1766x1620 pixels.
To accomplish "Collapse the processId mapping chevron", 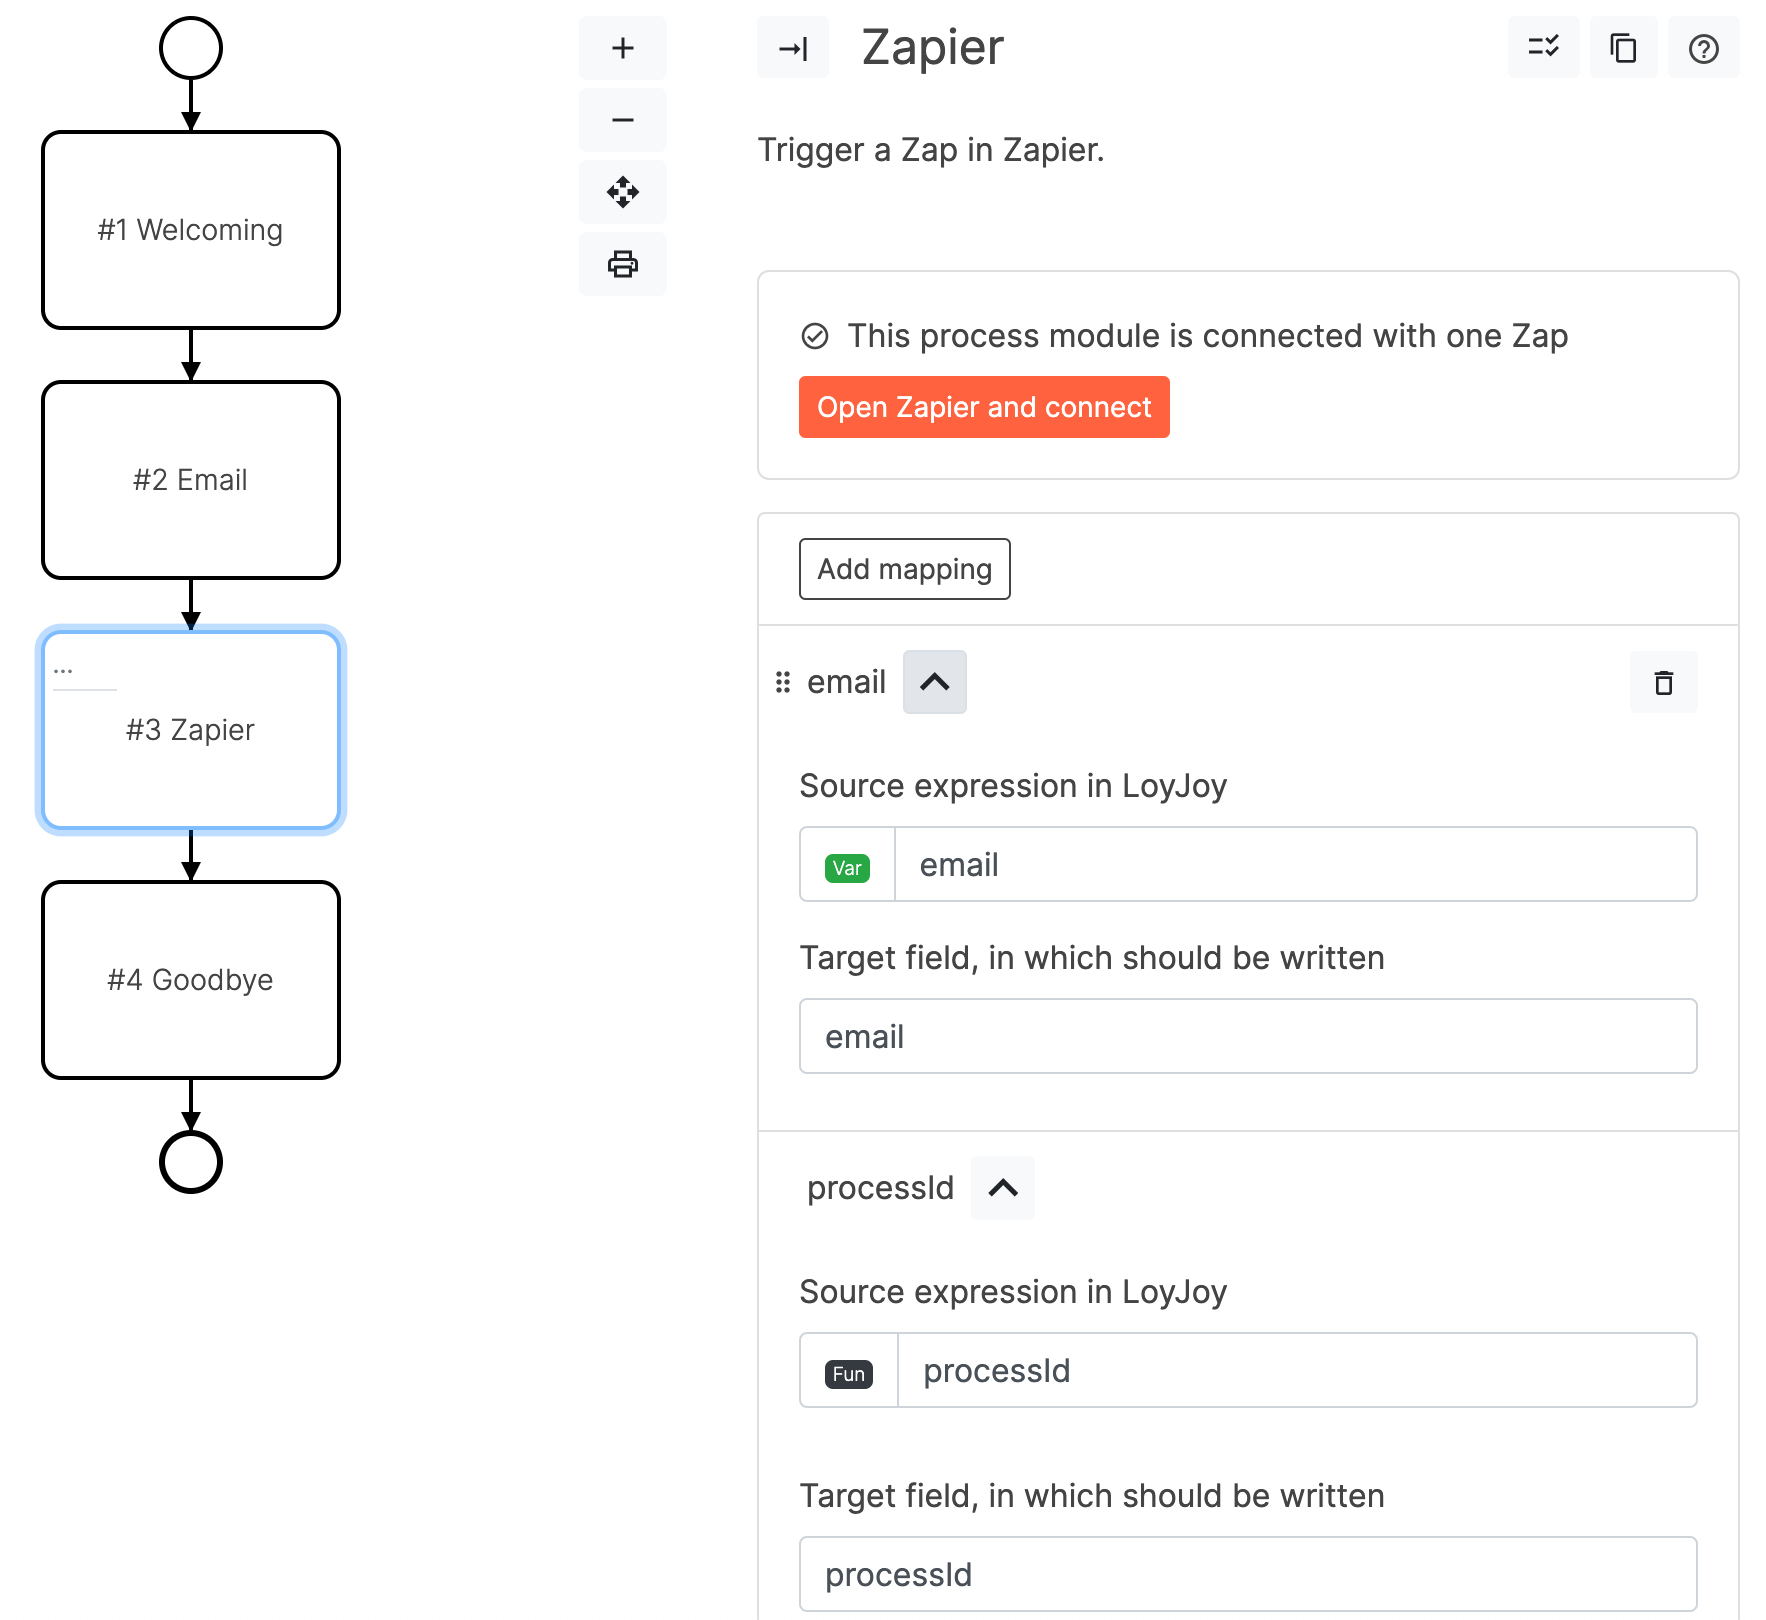I will coord(1001,1187).
